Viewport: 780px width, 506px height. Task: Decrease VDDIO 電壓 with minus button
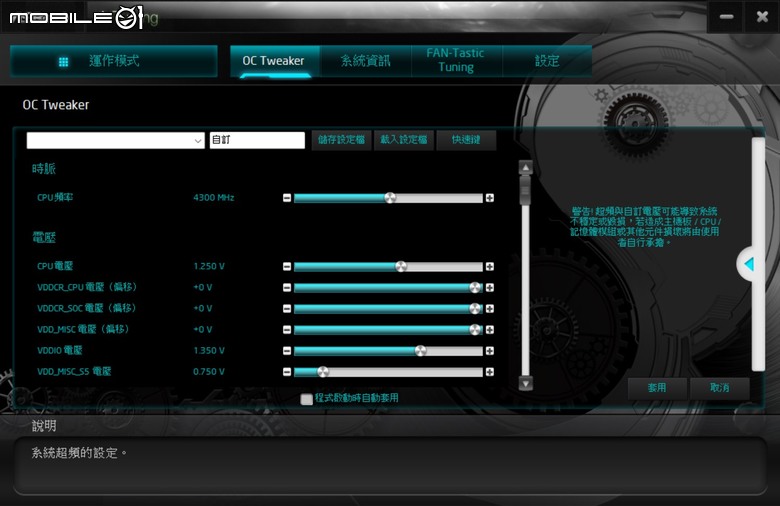click(x=287, y=351)
